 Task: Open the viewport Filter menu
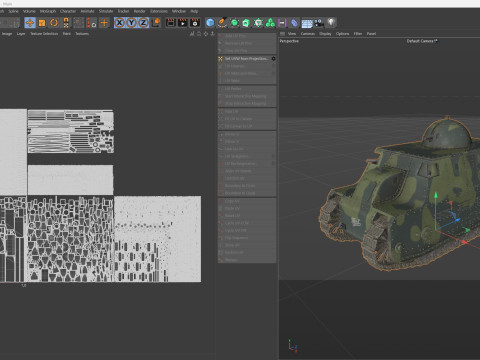(358, 34)
